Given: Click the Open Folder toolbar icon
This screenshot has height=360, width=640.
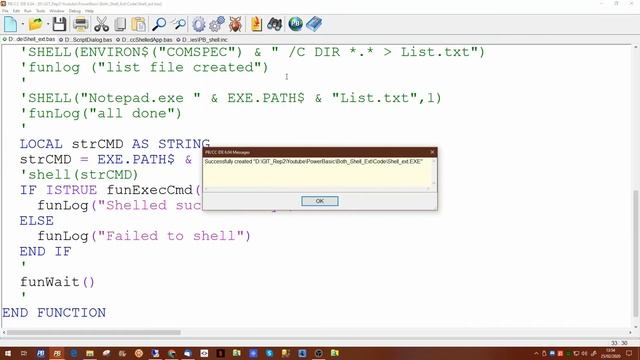Looking at the screenshot, I should [36, 24].
